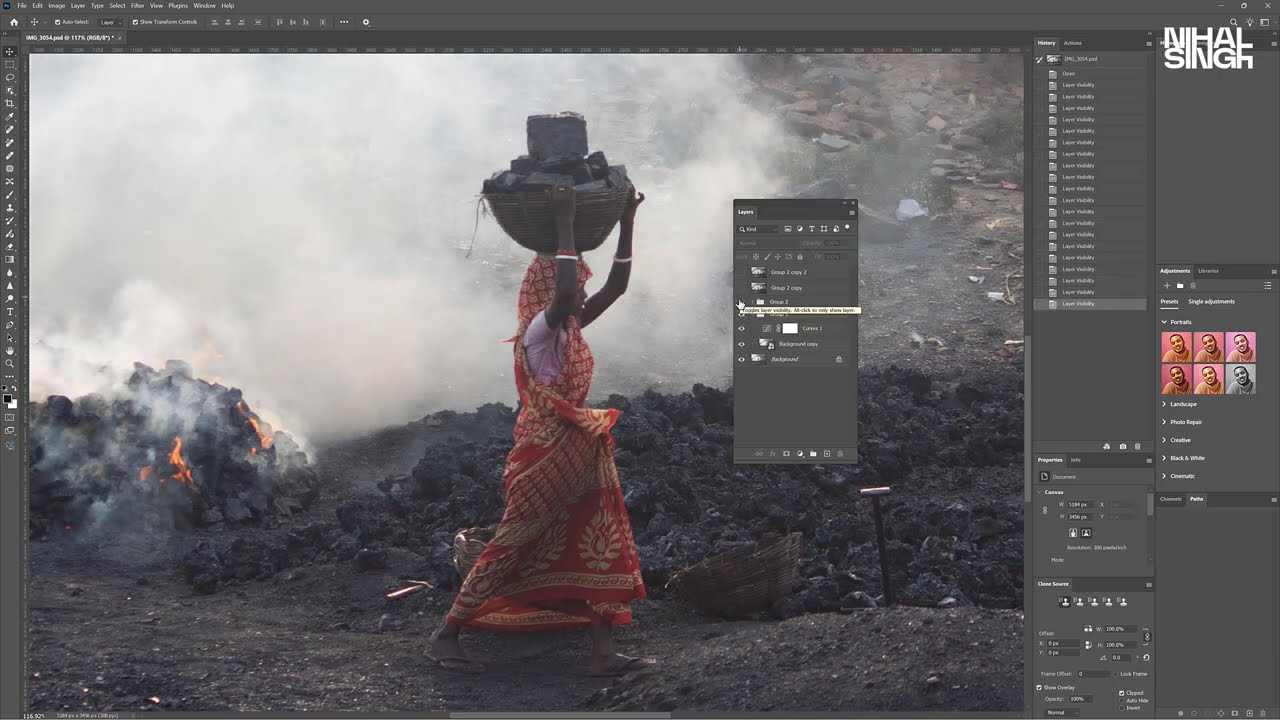The image size is (1280, 720).
Task: Select Single adjustments view
Action: 1211,301
